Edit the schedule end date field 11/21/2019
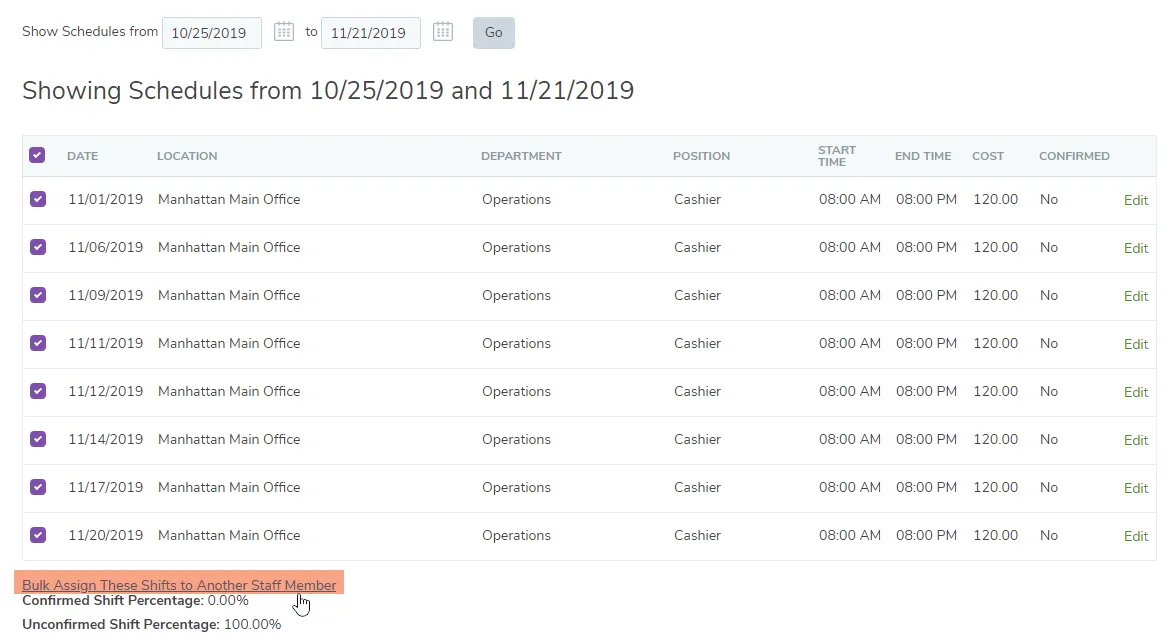1172x640 pixels. click(371, 33)
